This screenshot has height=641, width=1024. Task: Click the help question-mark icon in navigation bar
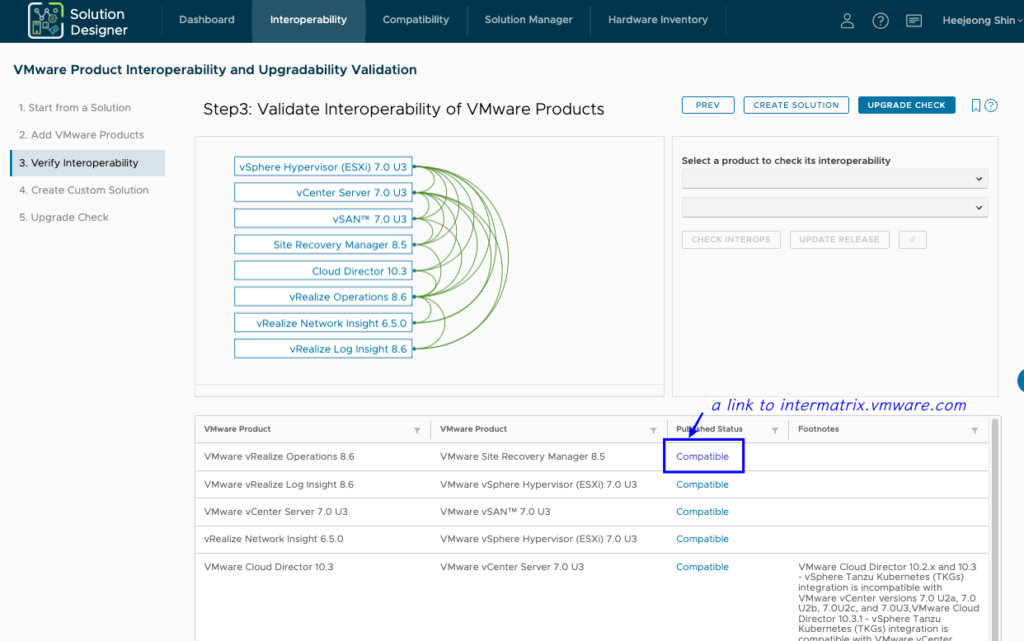(880, 20)
